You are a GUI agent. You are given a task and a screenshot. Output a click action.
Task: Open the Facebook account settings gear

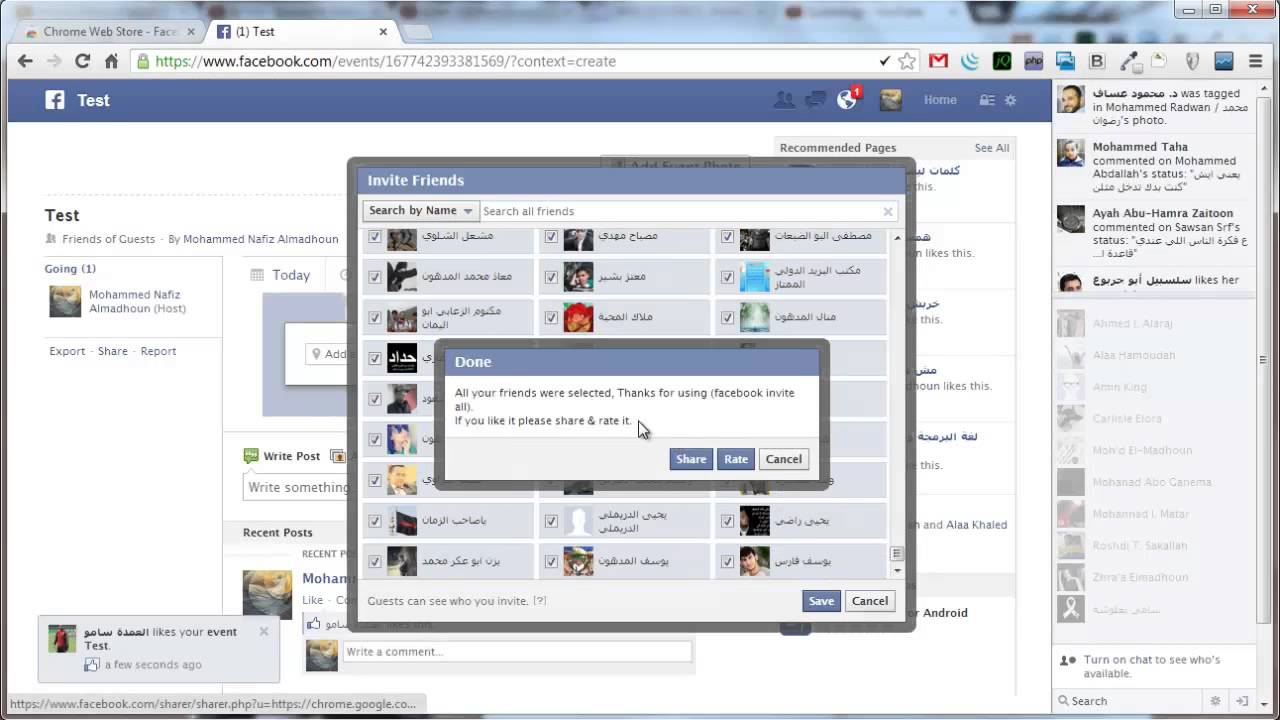[x=1011, y=100]
